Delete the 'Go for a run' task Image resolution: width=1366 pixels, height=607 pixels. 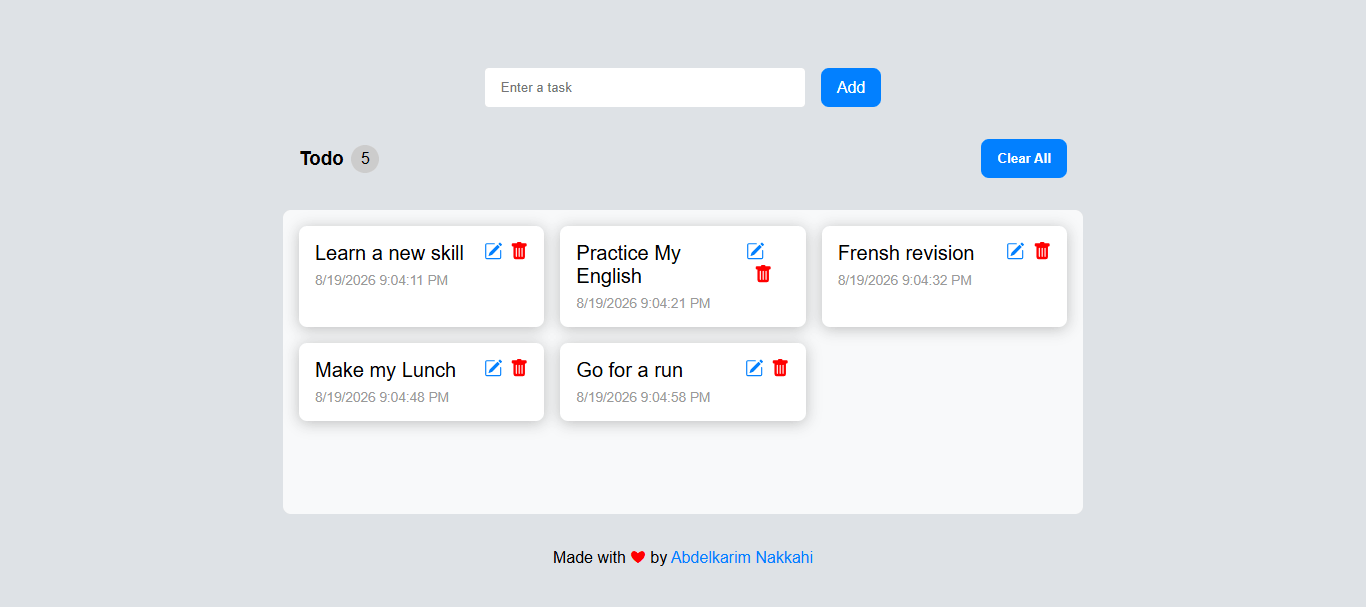click(x=780, y=368)
